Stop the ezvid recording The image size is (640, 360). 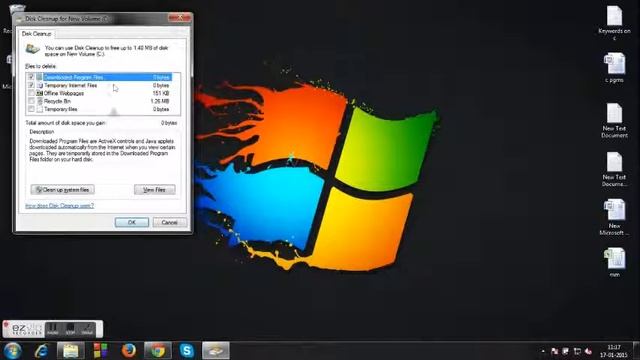pos(70,329)
